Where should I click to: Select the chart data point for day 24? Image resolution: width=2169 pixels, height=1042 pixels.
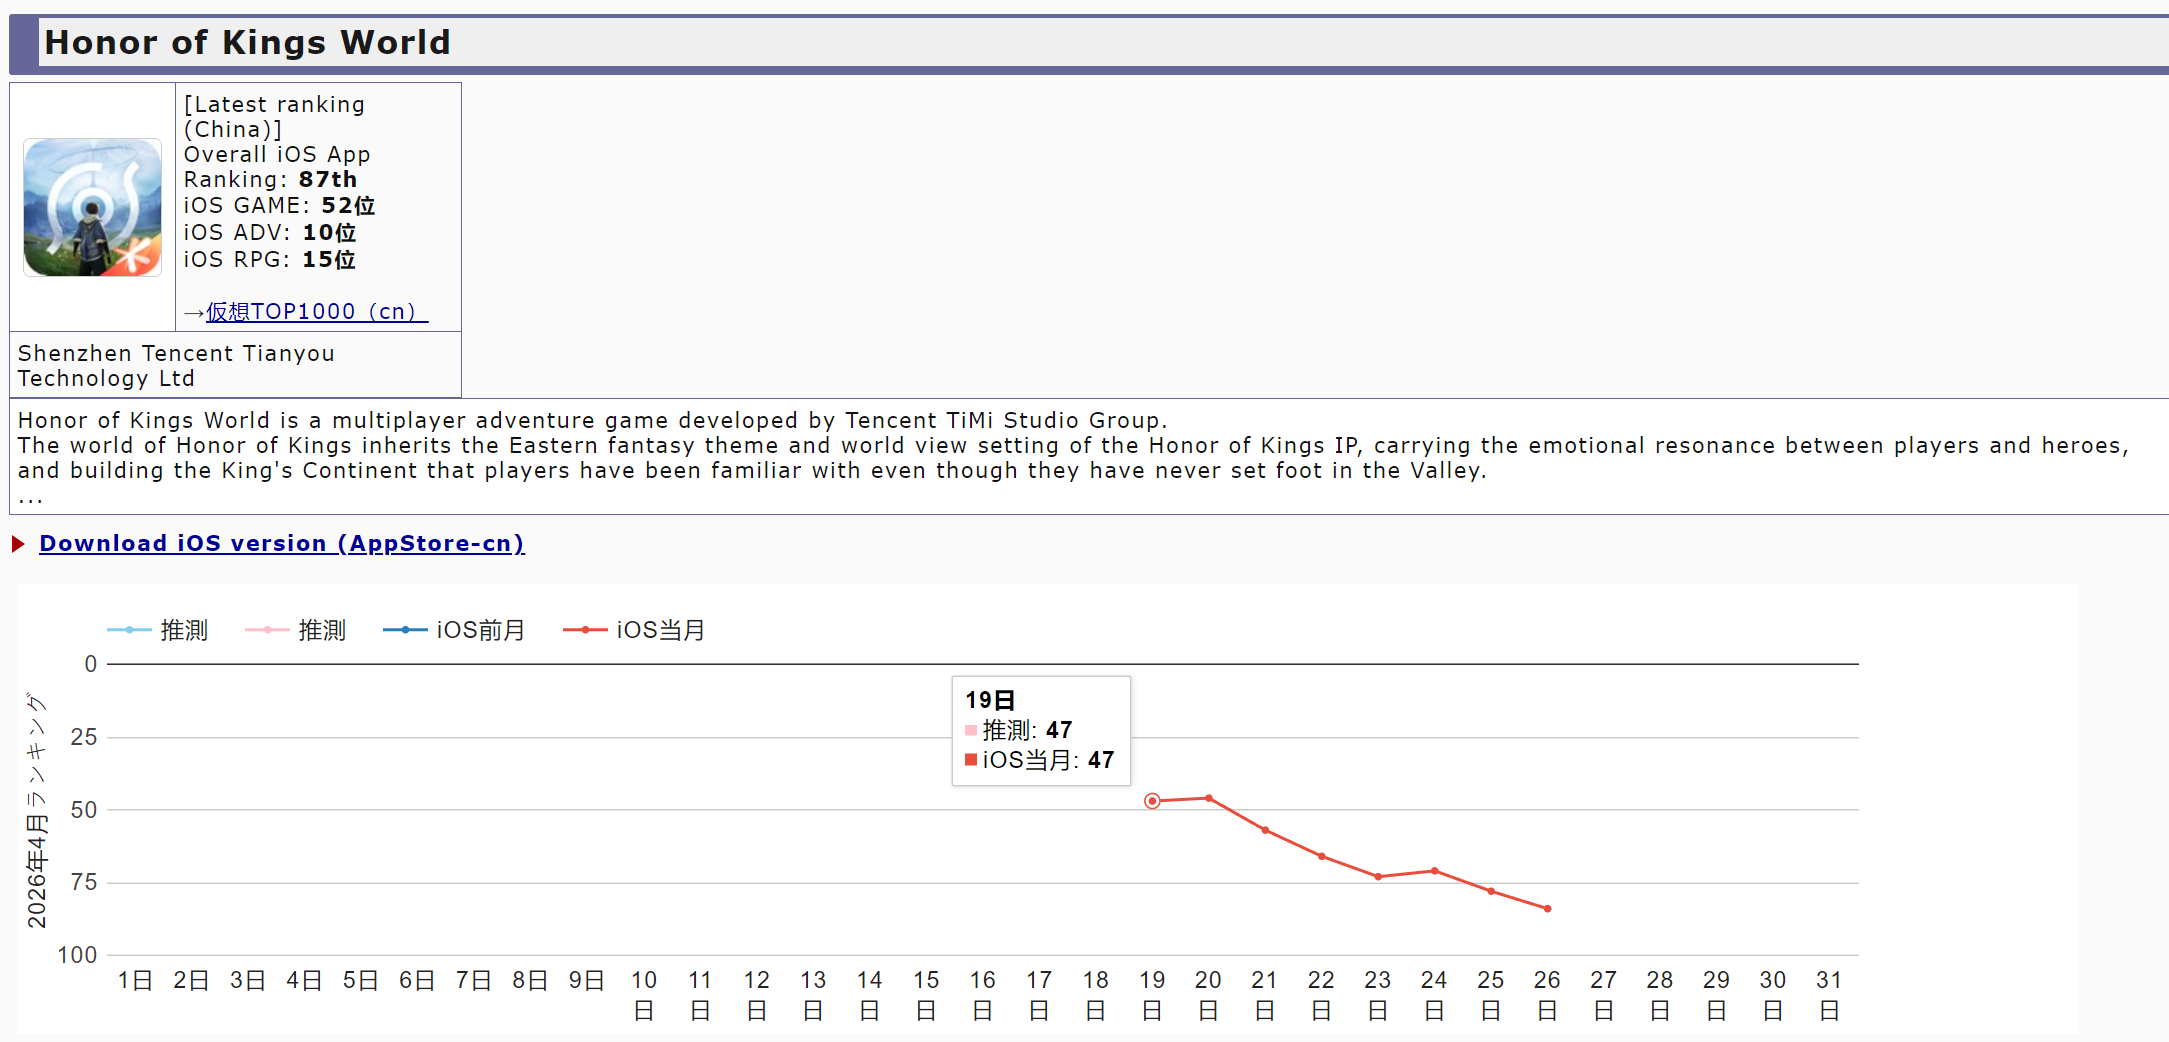tap(1435, 871)
